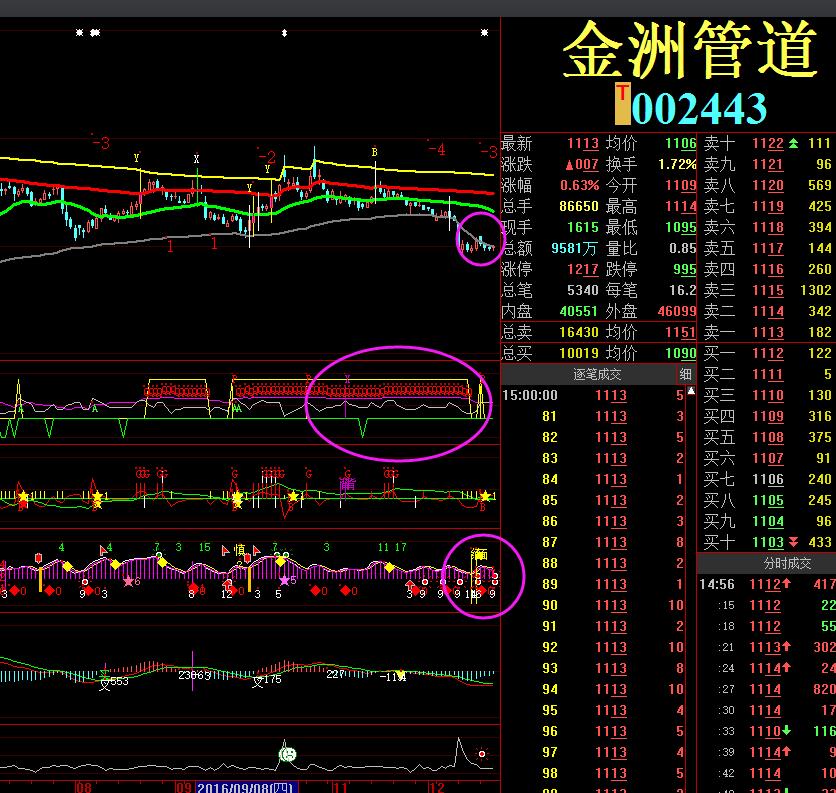
Task: Click the 现手 value 1615
Action: tap(583, 228)
